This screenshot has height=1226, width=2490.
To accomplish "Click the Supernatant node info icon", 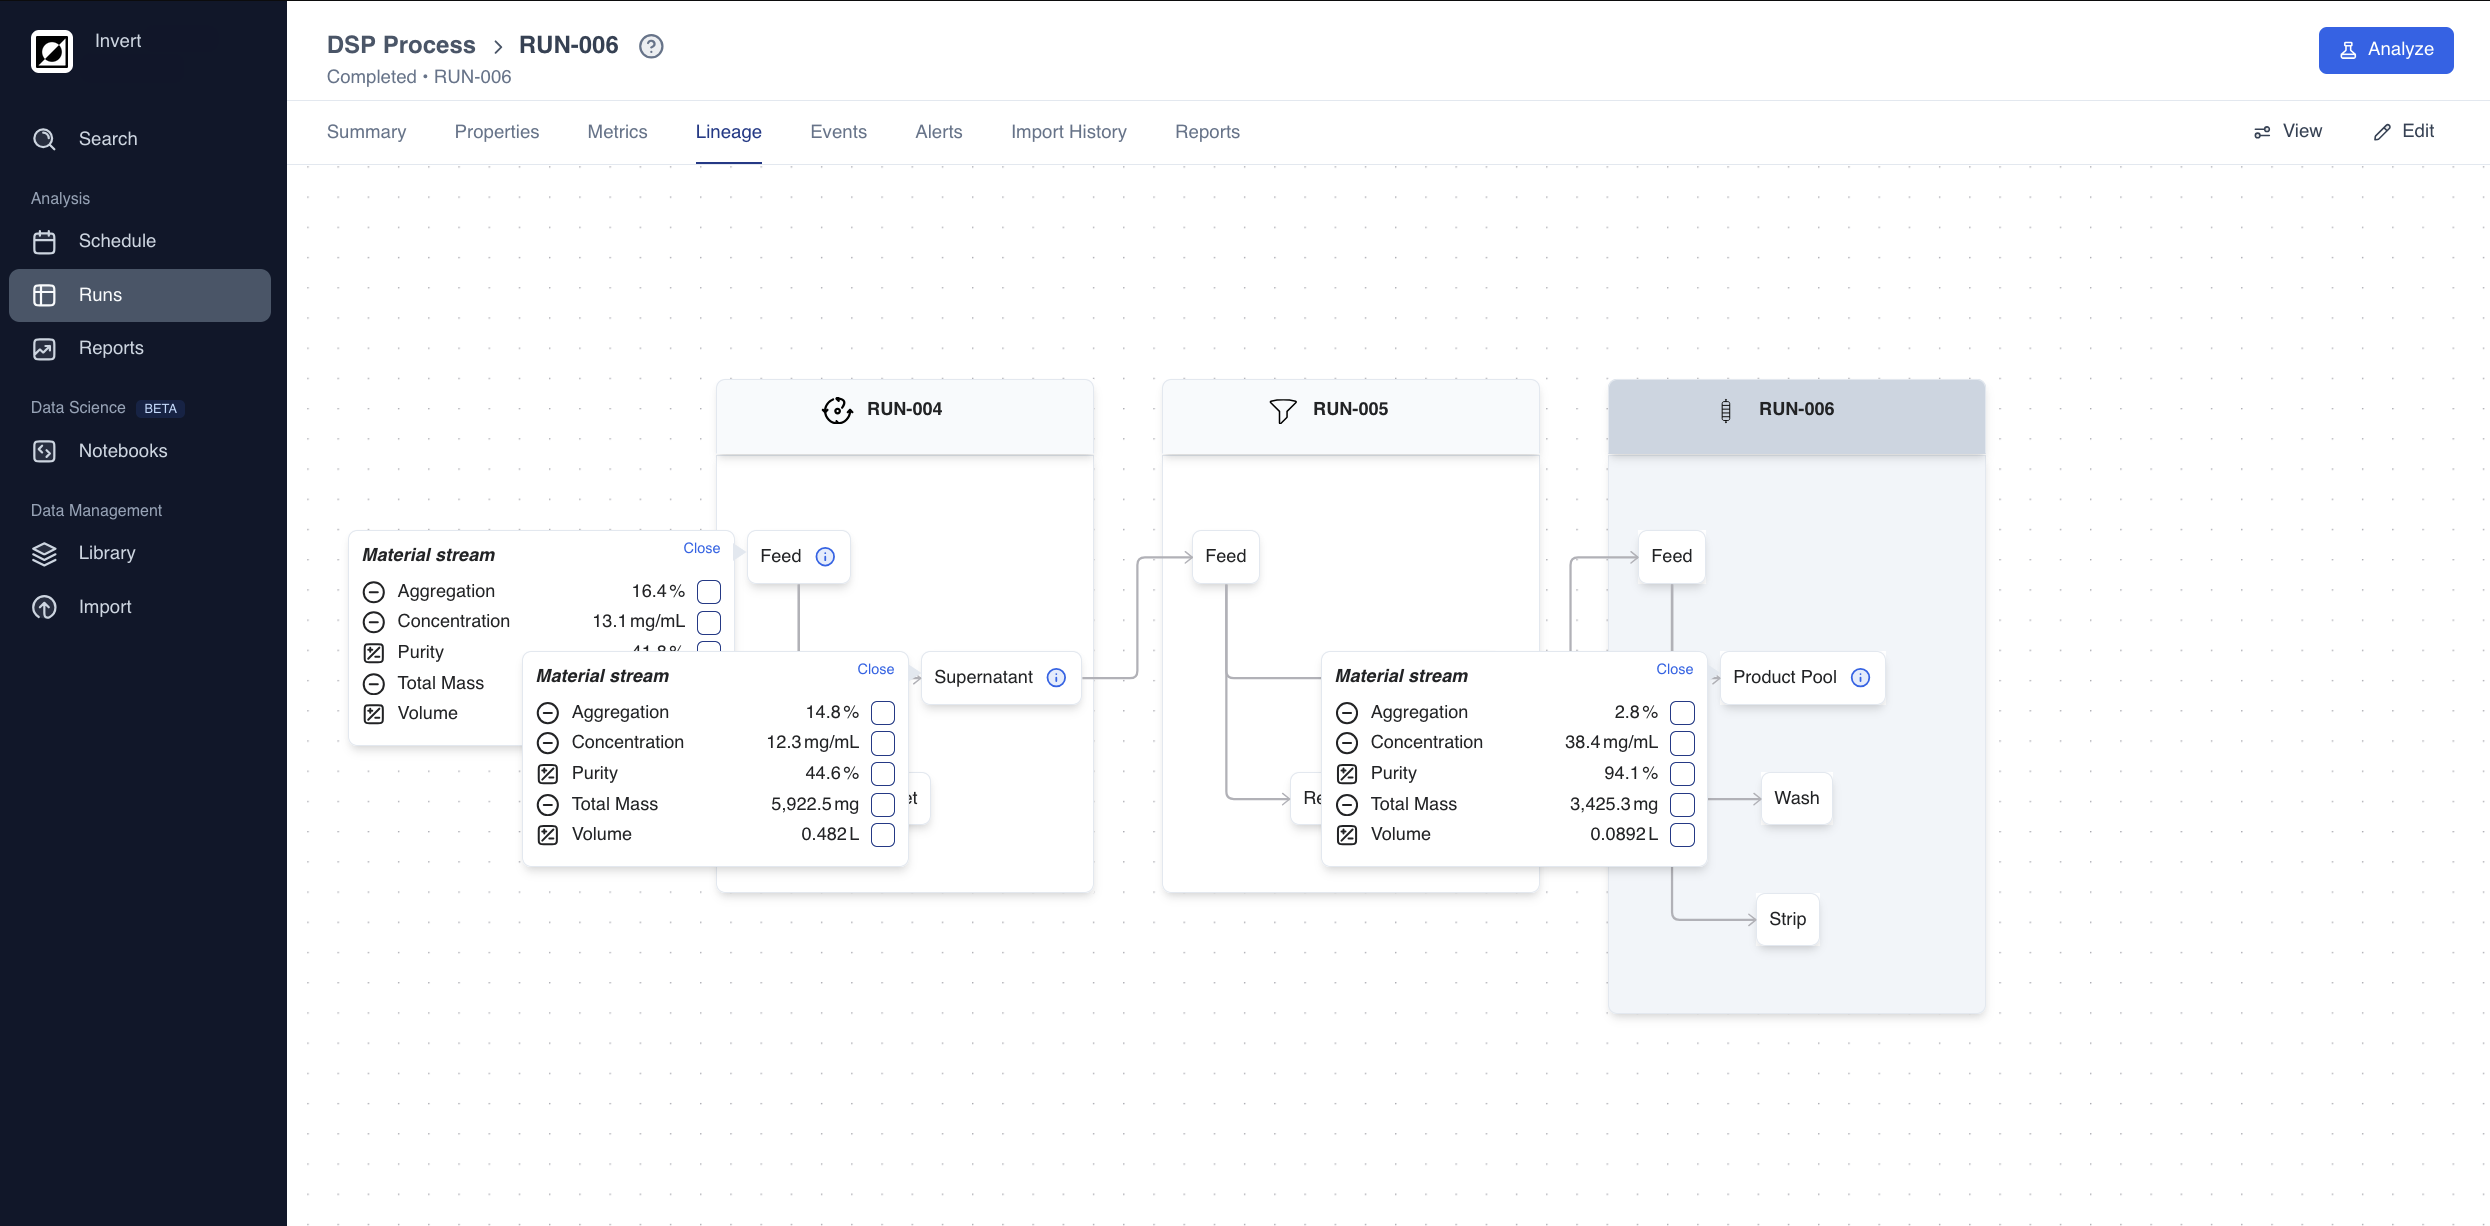I will [1056, 678].
